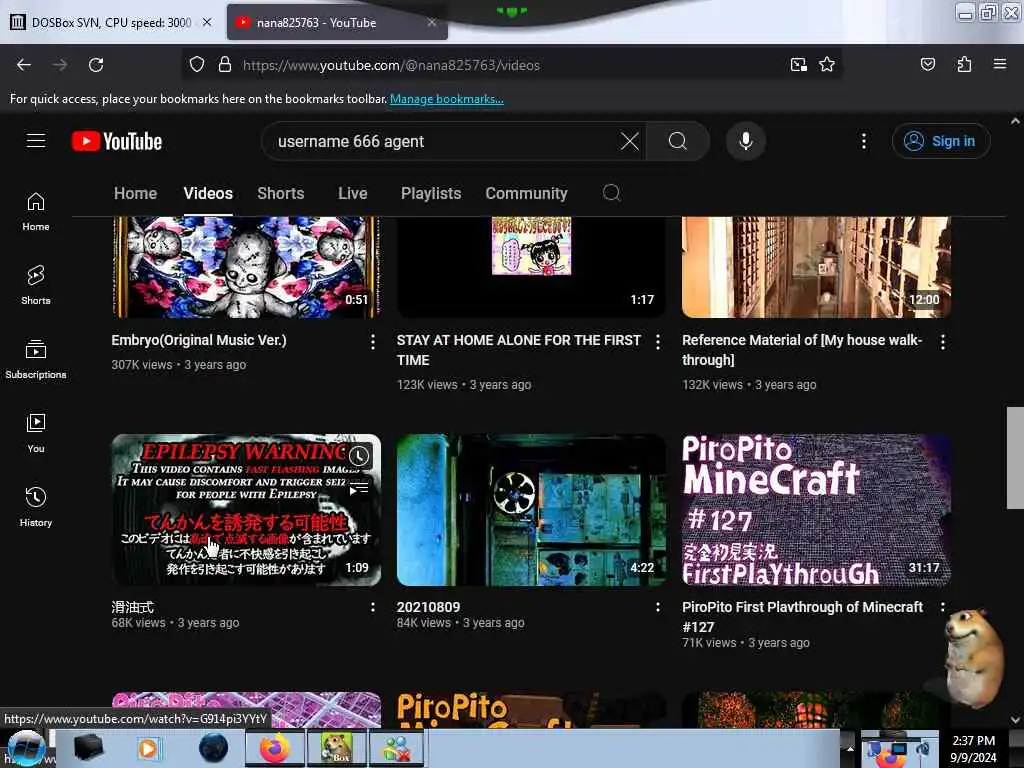Screen dimensions: 1024x768
Task: Click the Firefox taskbar icon
Action: tap(274, 748)
